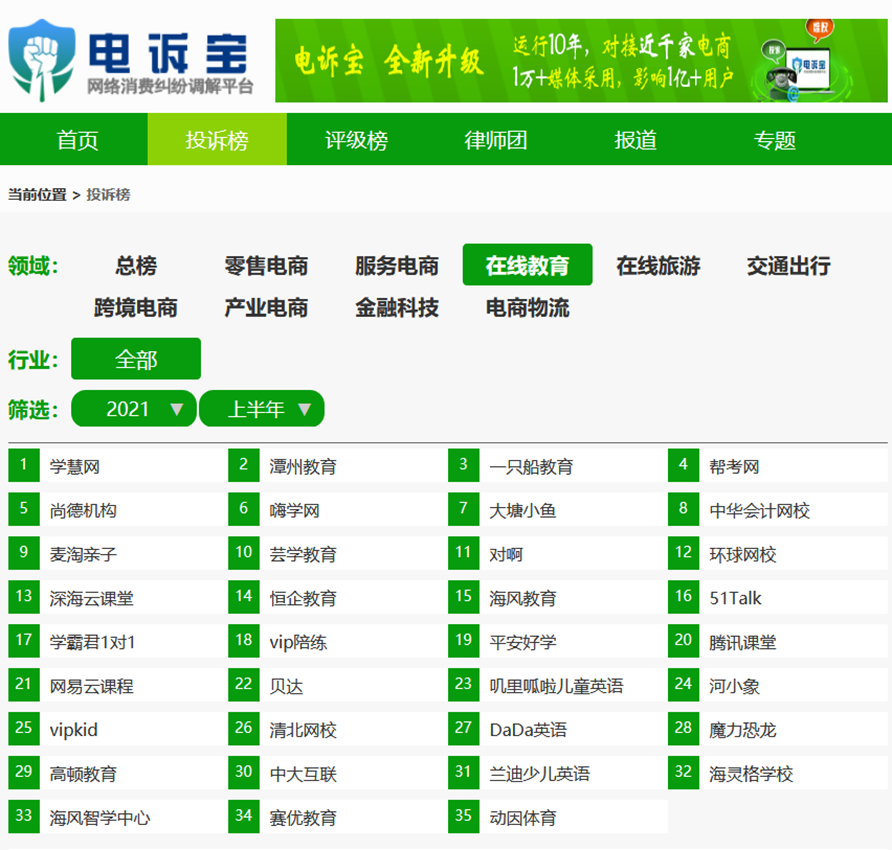Open 专题 navigation item
The image size is (892, 850).
[x=774, y=140]
